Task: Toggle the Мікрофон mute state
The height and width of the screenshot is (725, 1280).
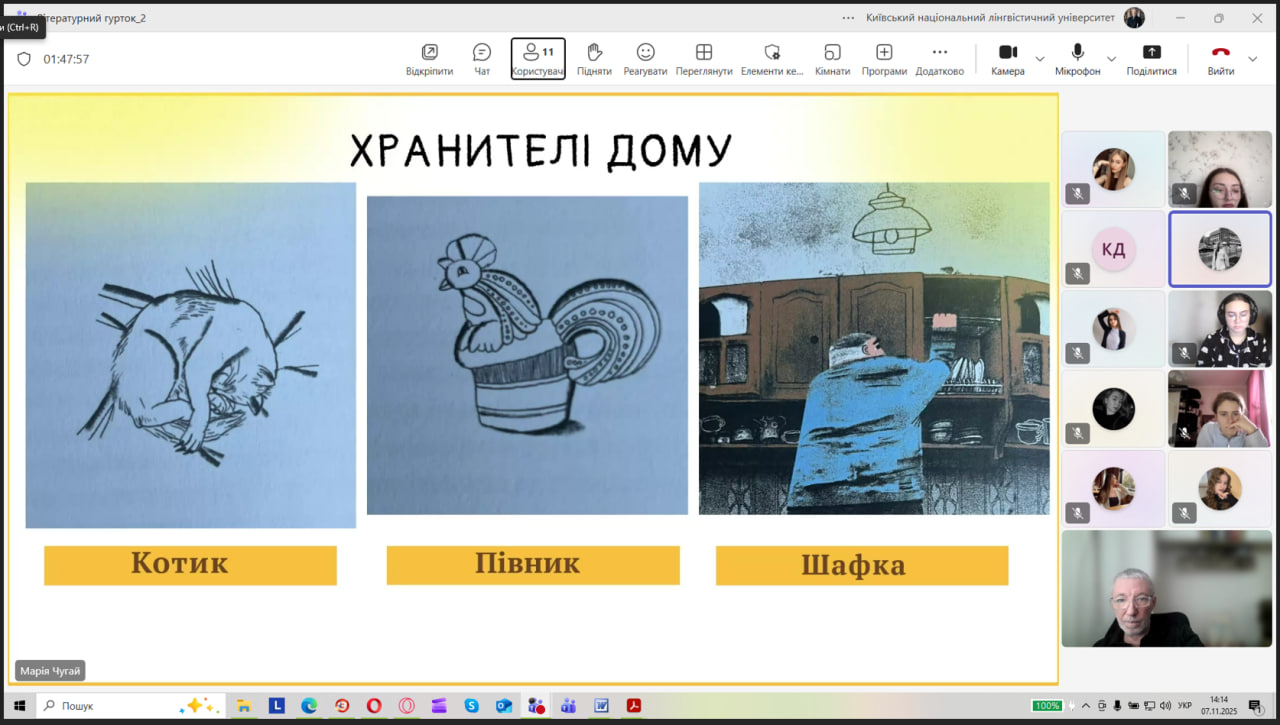Action: [x=1077, y=58]
